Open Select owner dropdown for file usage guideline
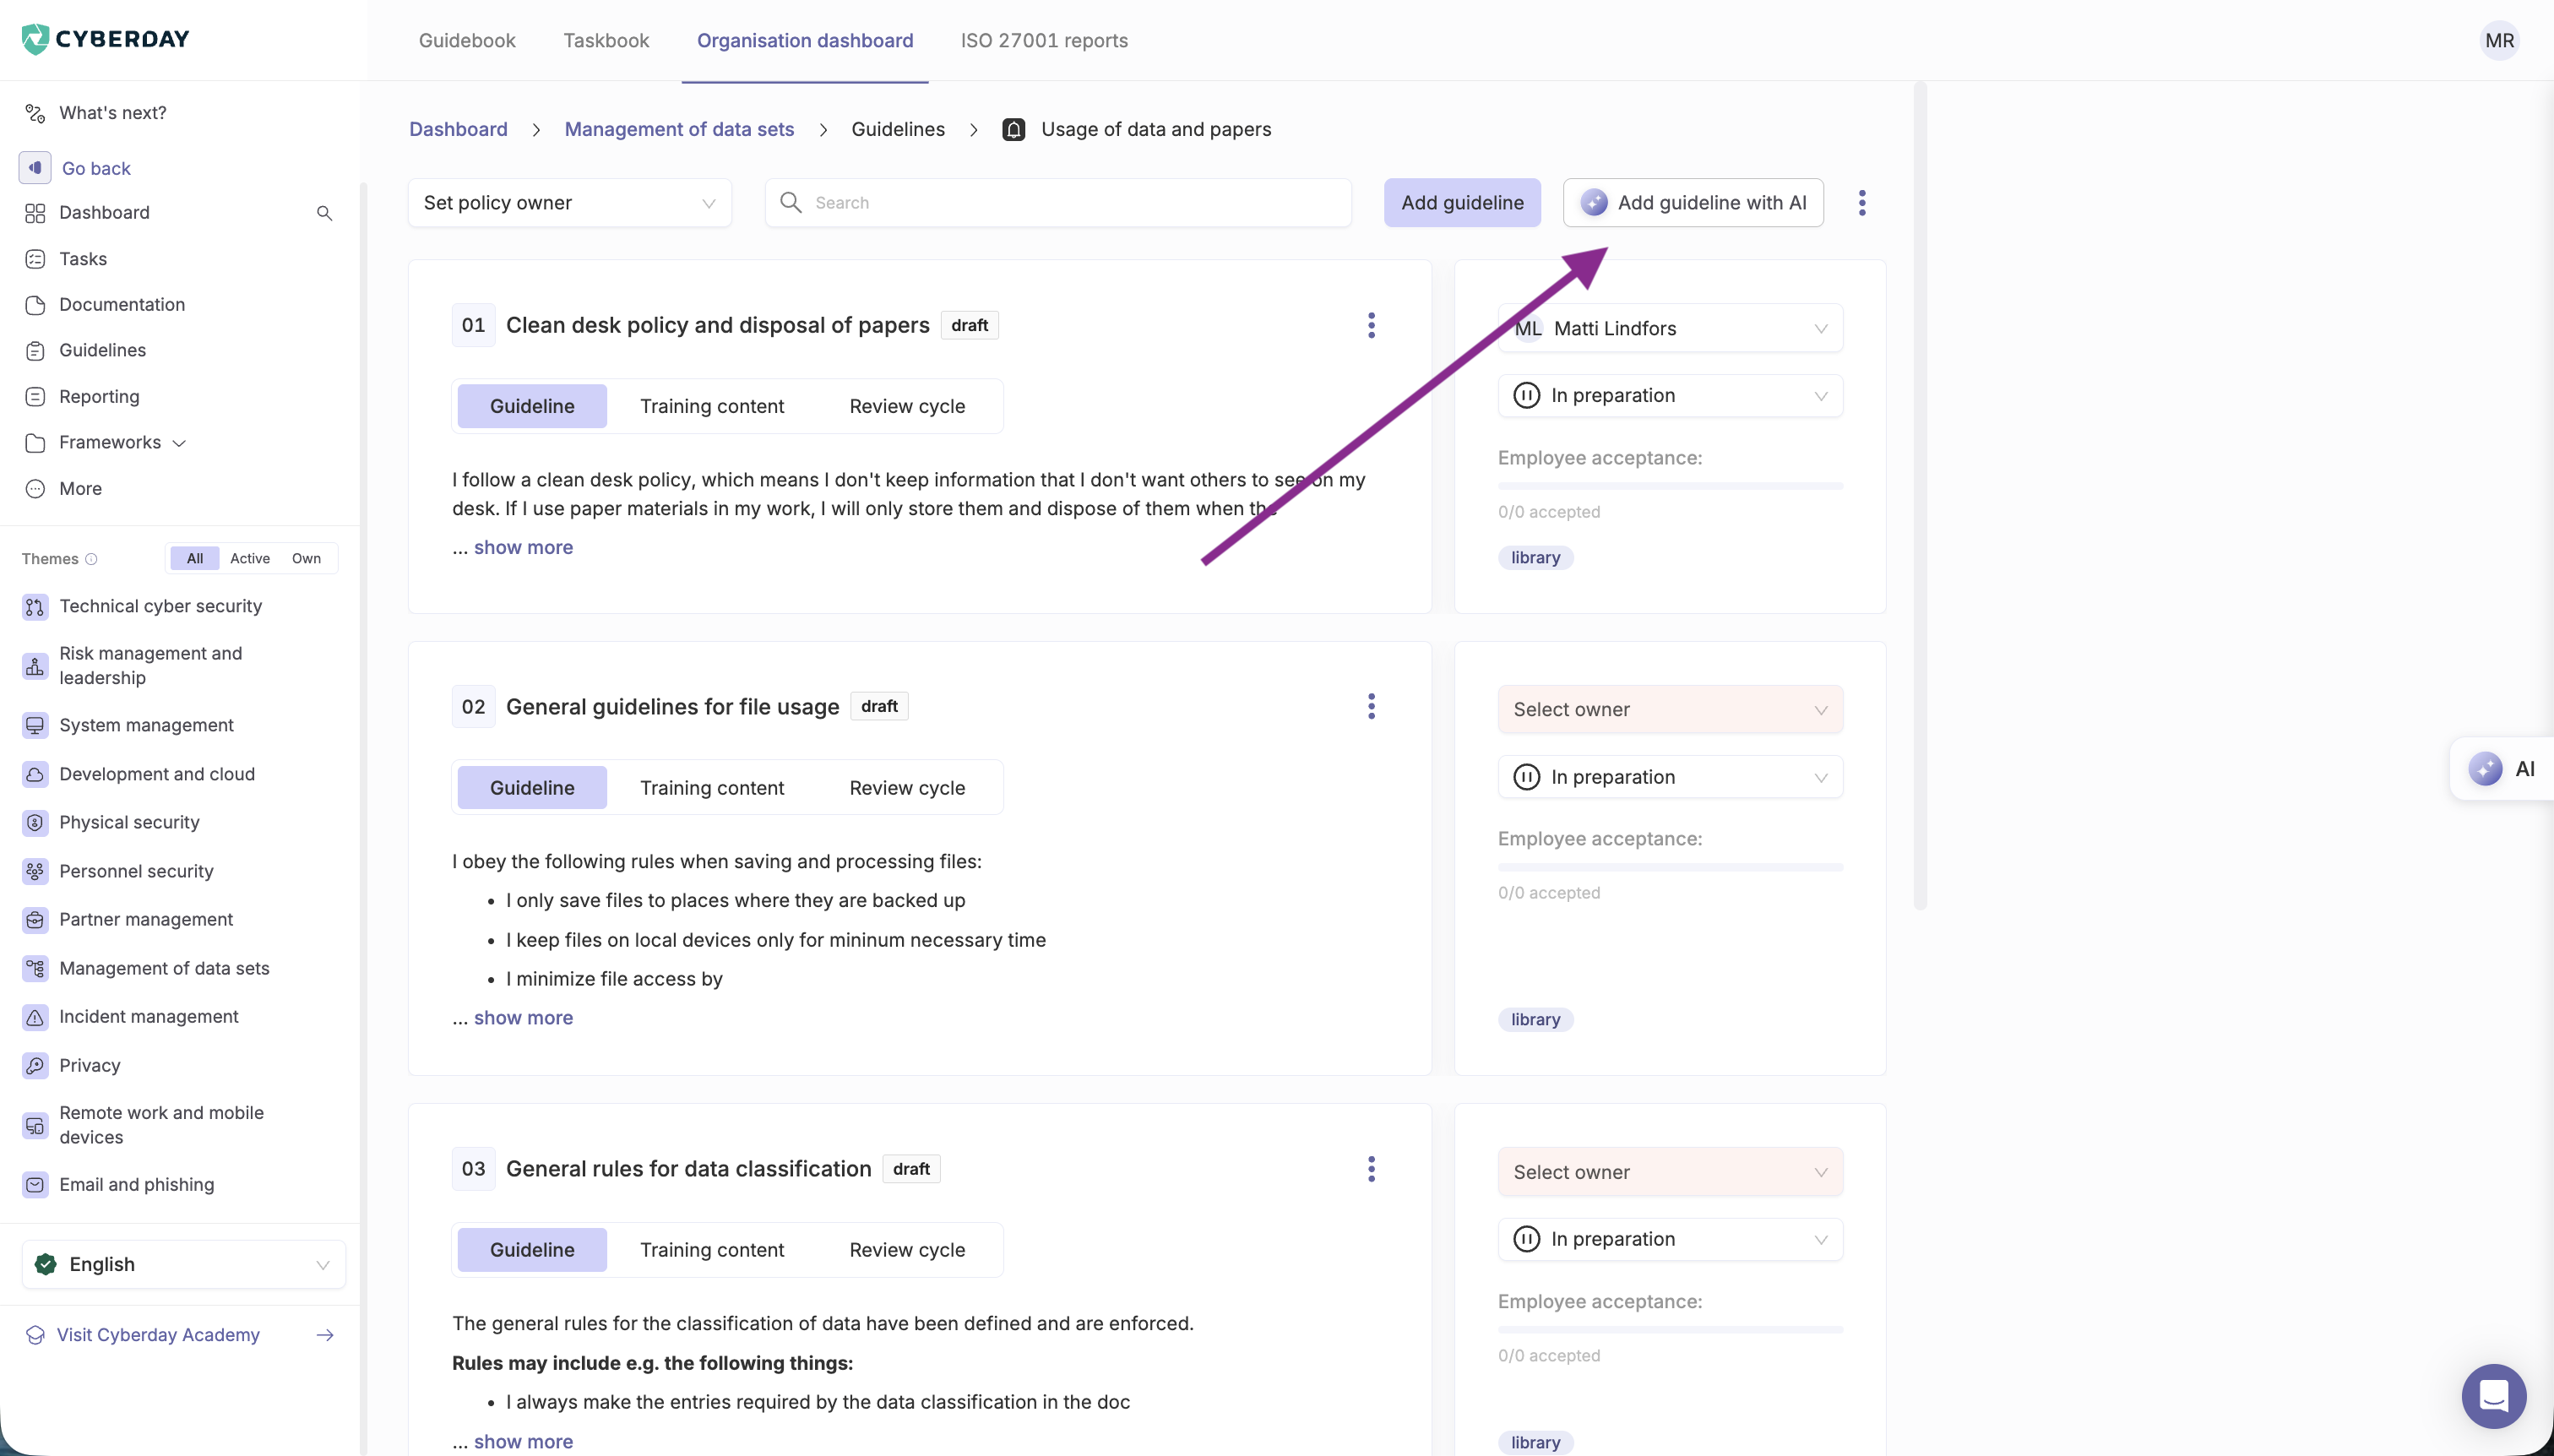2554x1456 pixels. click(1669, 709)
